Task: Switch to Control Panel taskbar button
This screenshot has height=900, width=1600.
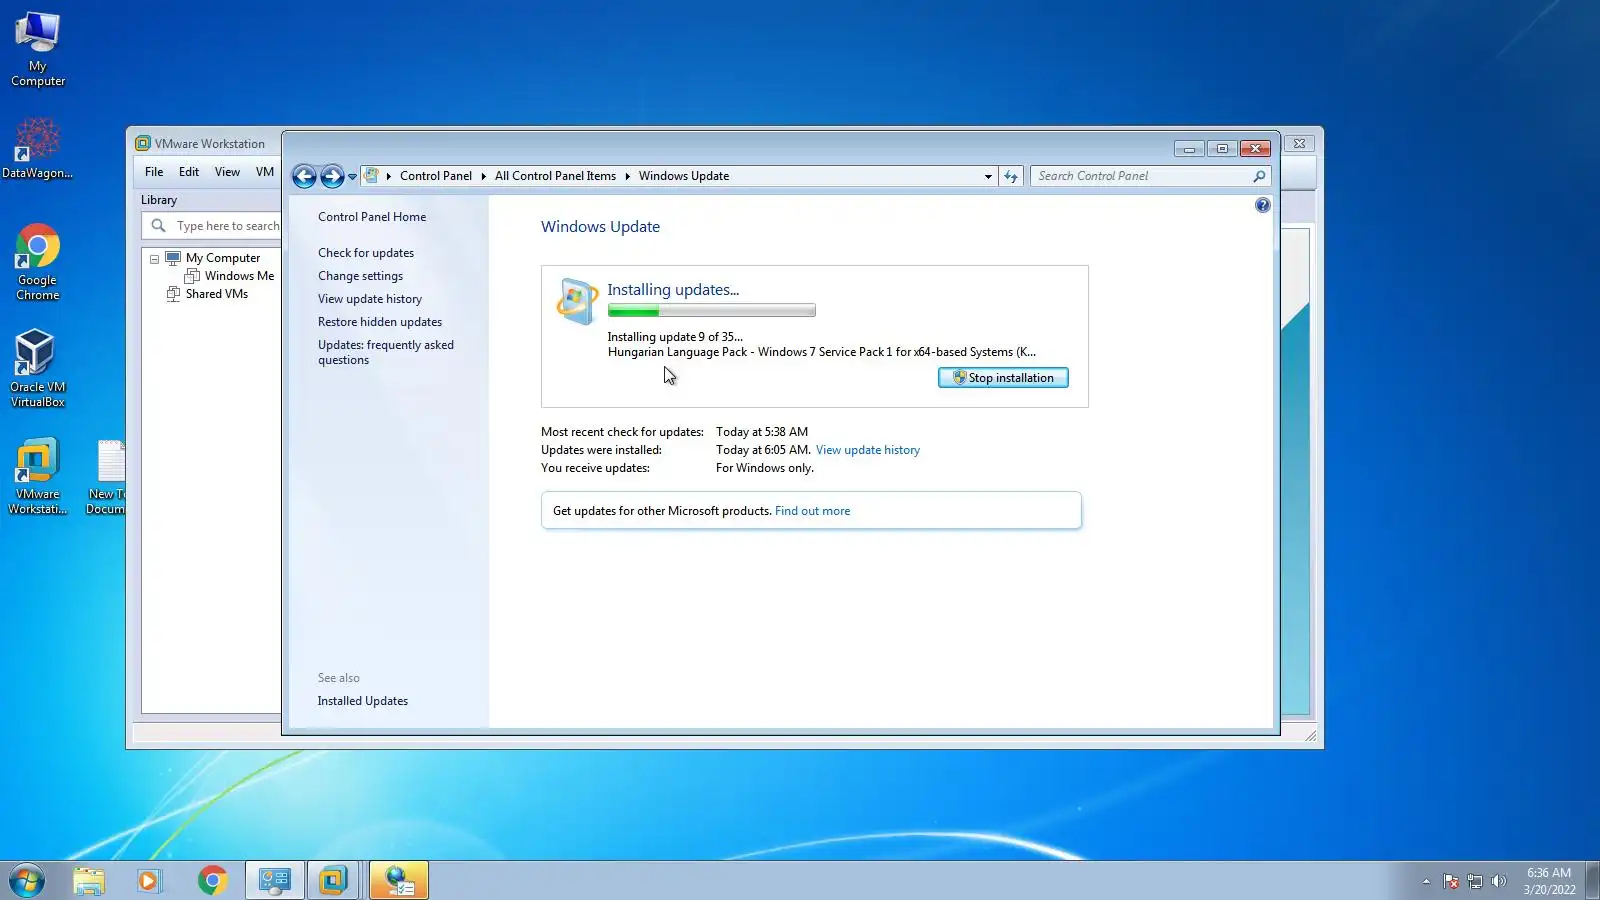Action: click(x=275, y=881)
